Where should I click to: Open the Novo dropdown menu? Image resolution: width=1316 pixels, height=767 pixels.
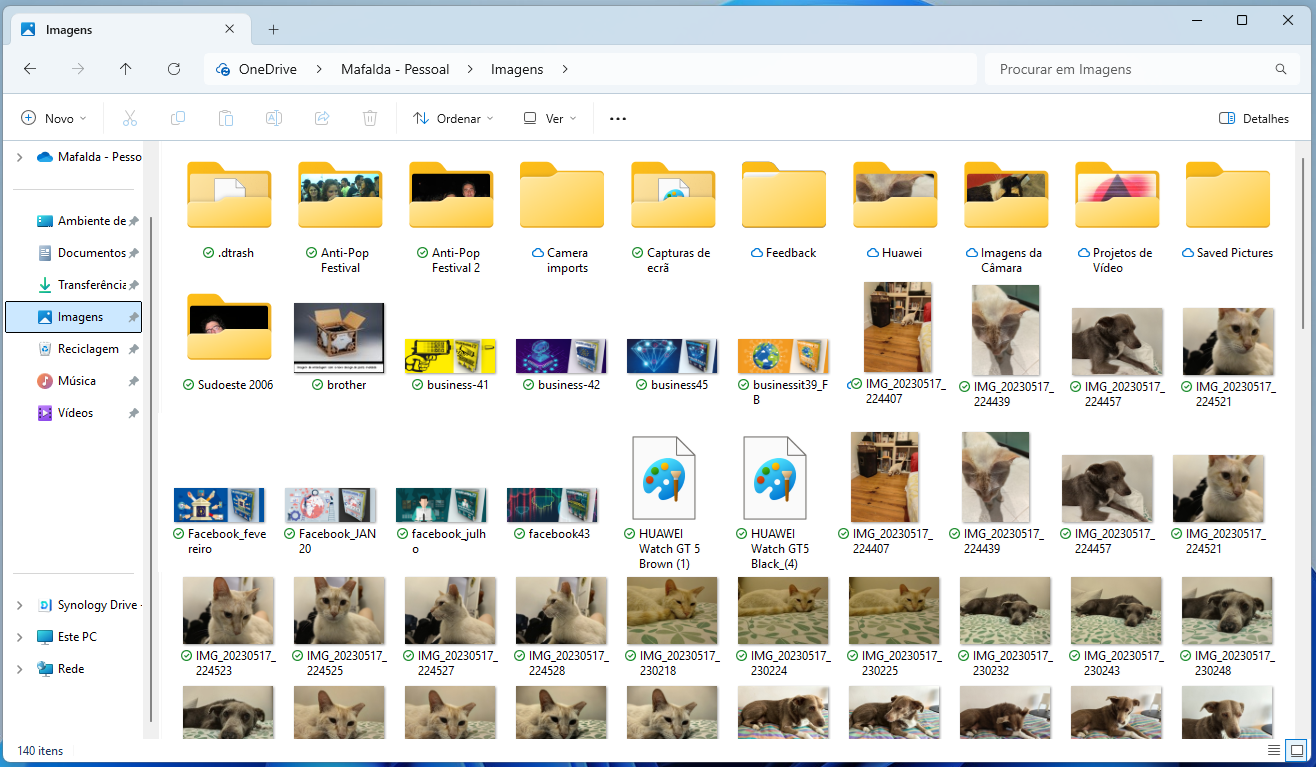tap(54, 118)
